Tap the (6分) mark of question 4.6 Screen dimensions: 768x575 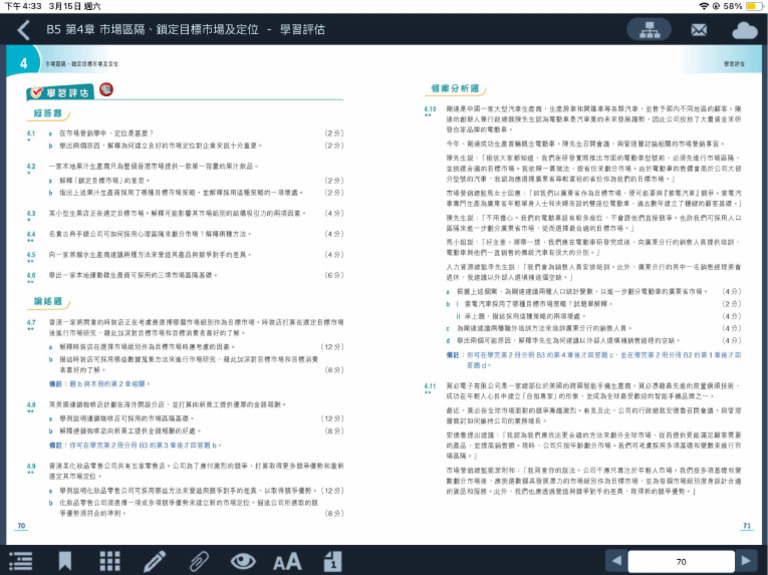(334, 275)
